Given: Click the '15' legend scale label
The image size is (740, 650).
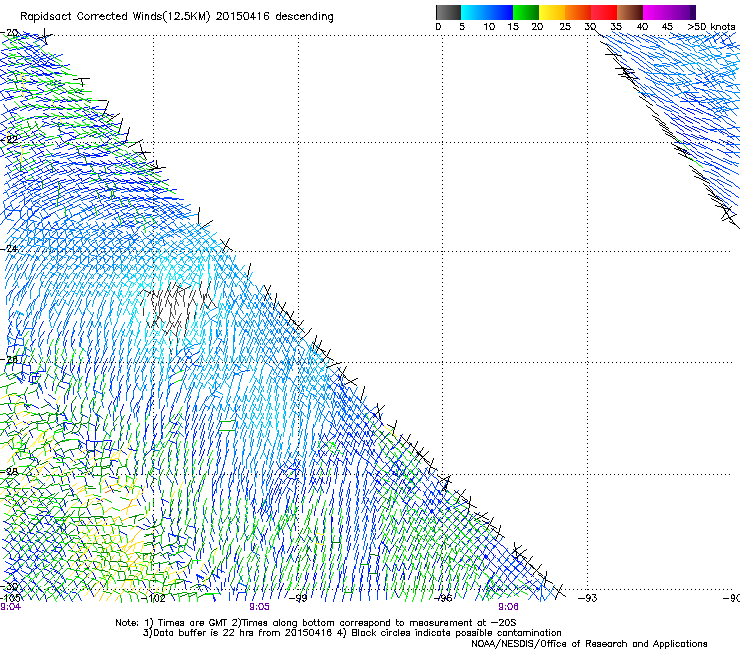Looking at the screenshot, I should pyautogui.click(x=513, y=27).
